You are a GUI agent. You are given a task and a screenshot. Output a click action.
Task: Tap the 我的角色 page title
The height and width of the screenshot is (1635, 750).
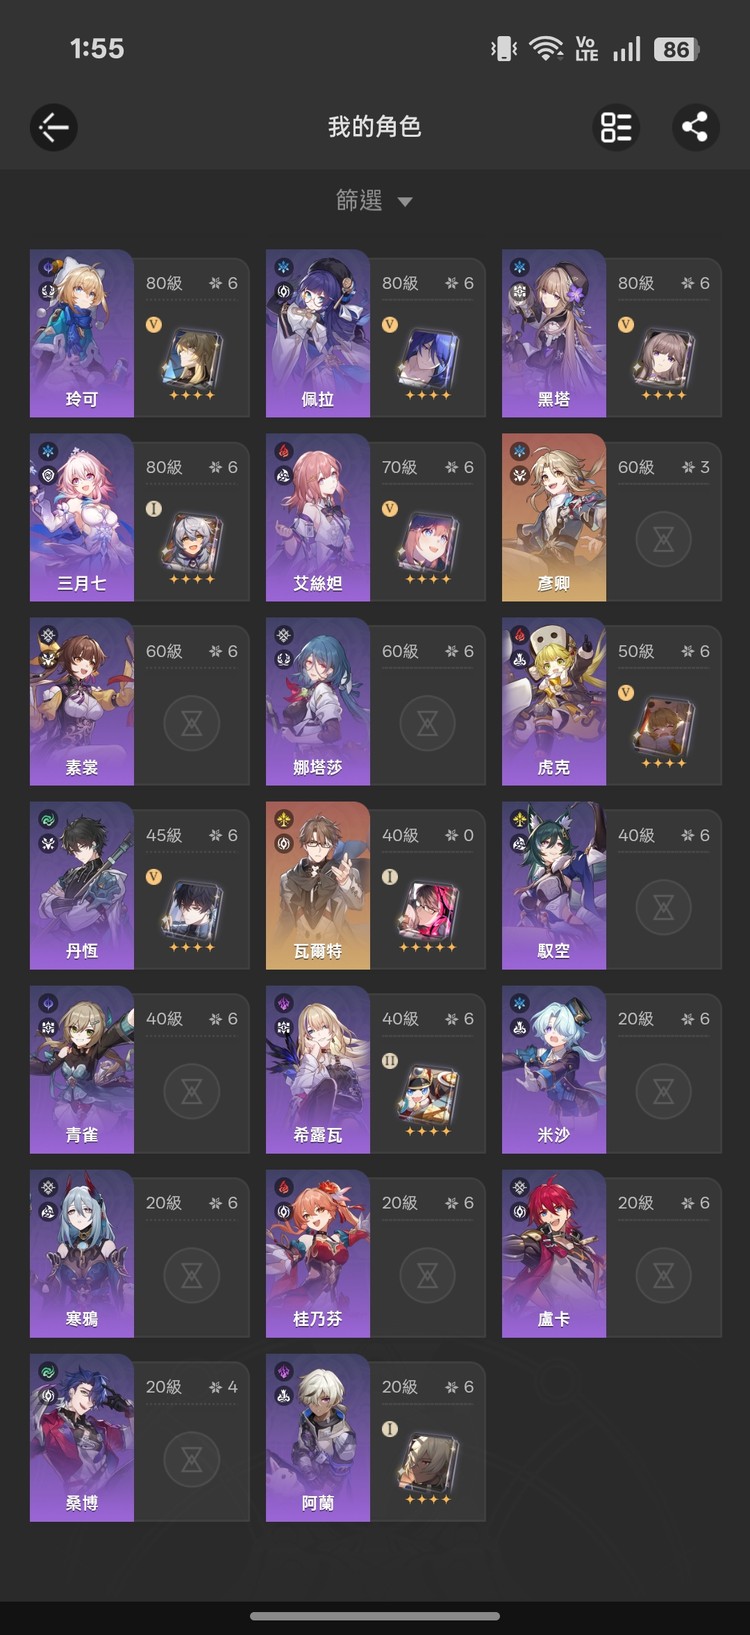pos(375,127)
